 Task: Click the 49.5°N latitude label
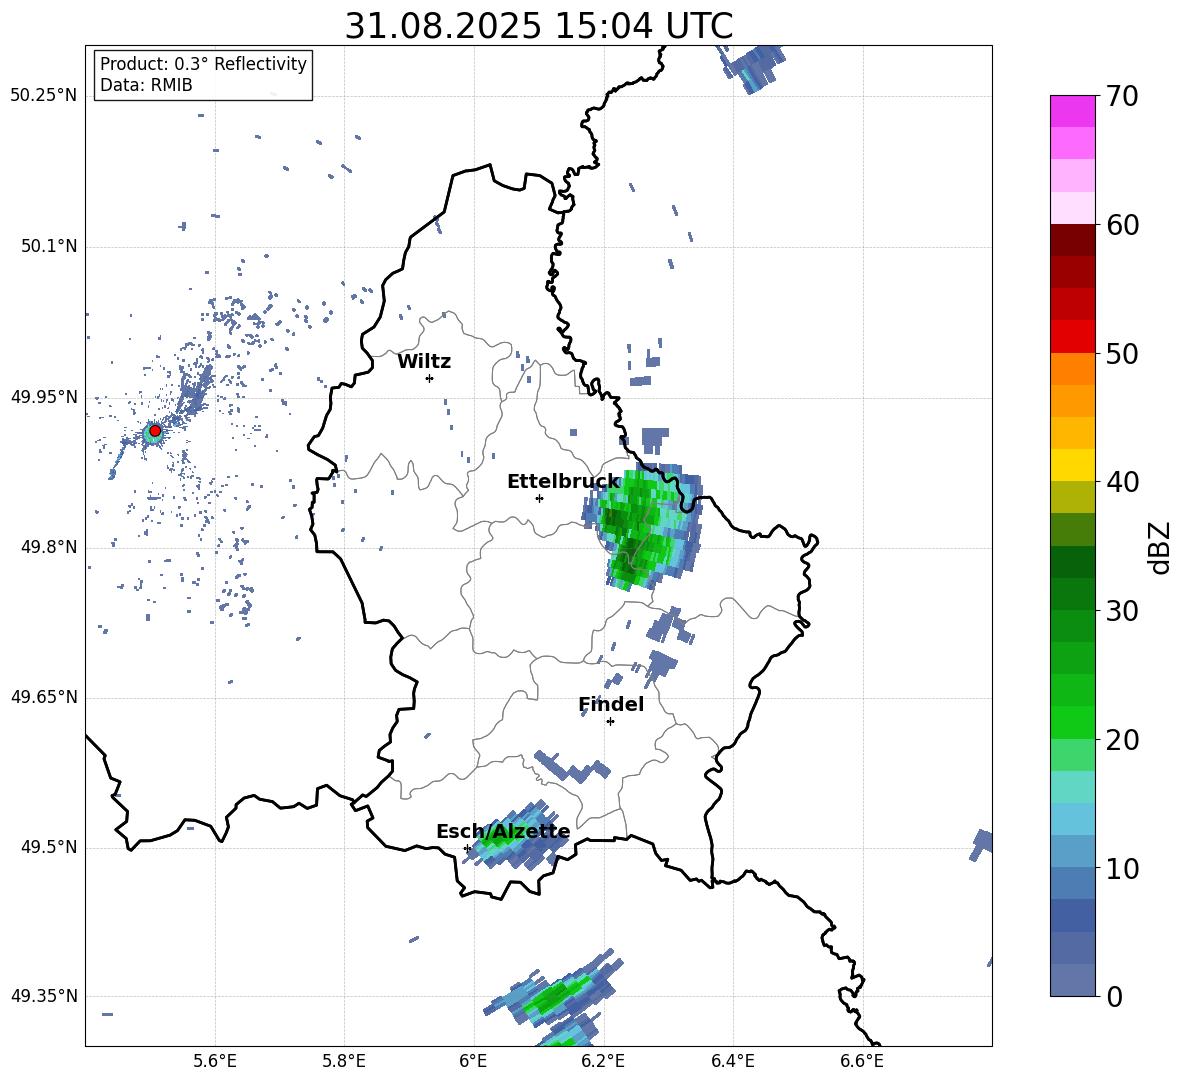pos(49,847)
